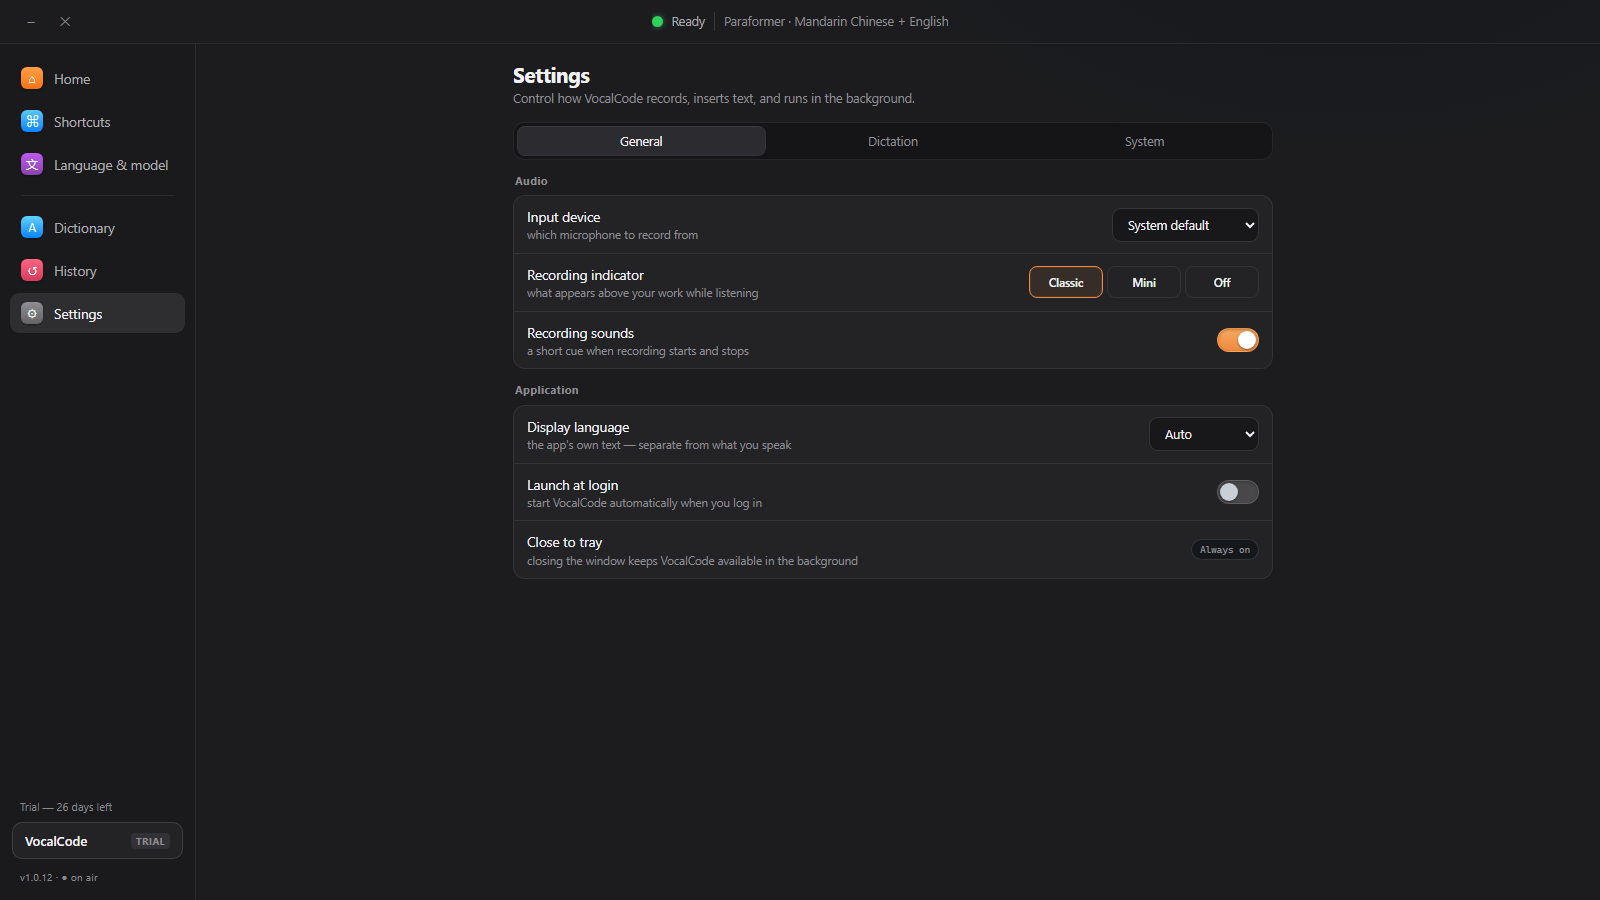Click the orange Home sidebar icon
Screen dimensions: 1600x900
coord(32,78)
